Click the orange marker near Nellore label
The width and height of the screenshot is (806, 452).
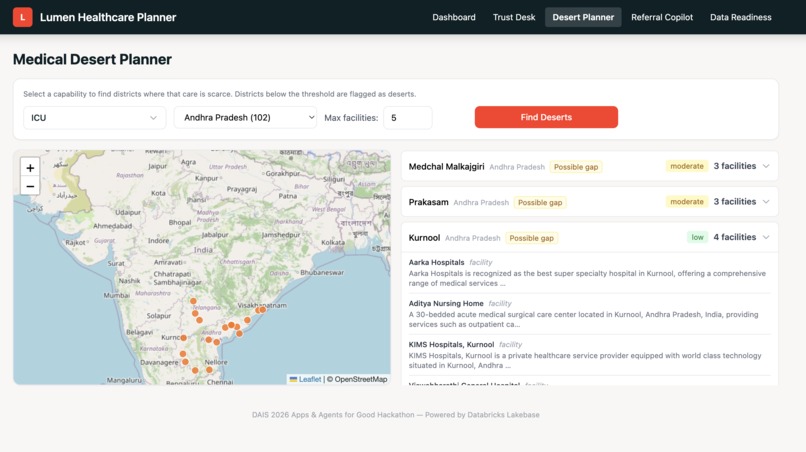(x=209, y=370)
